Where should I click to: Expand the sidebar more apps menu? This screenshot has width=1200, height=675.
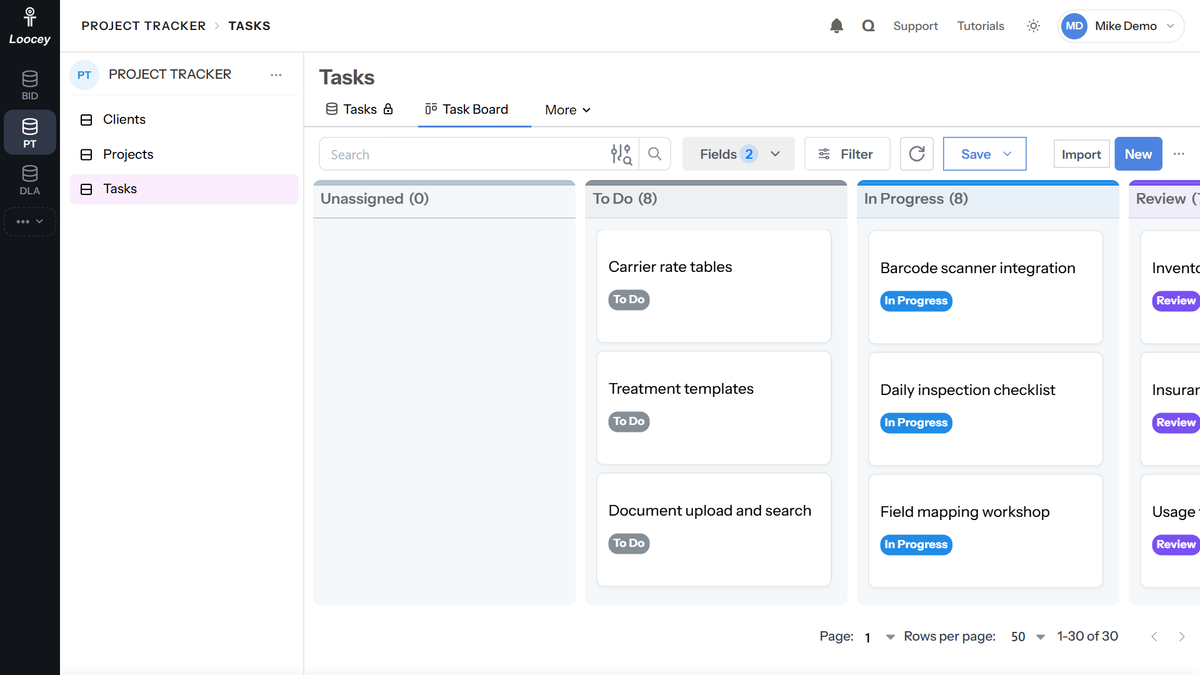click(x=30, y=221)
